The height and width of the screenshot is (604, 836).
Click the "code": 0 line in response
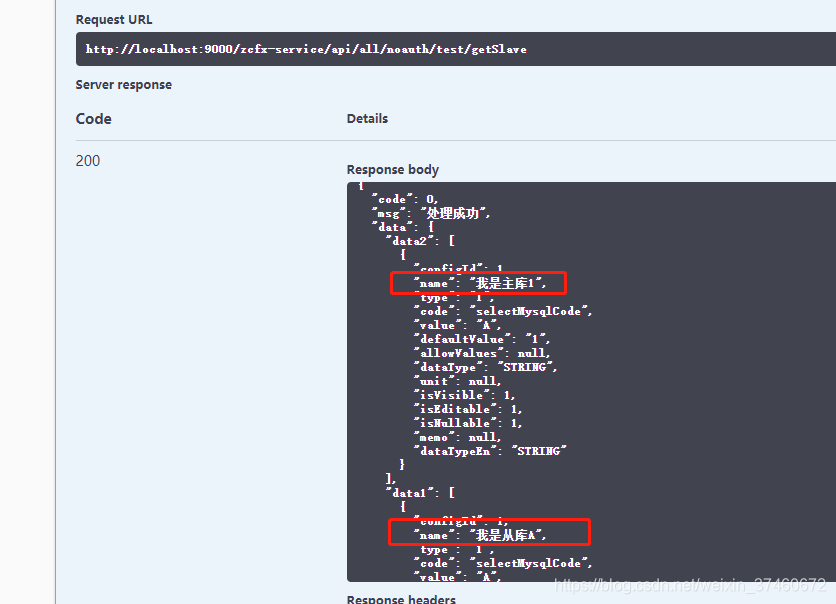pos(405,199)
